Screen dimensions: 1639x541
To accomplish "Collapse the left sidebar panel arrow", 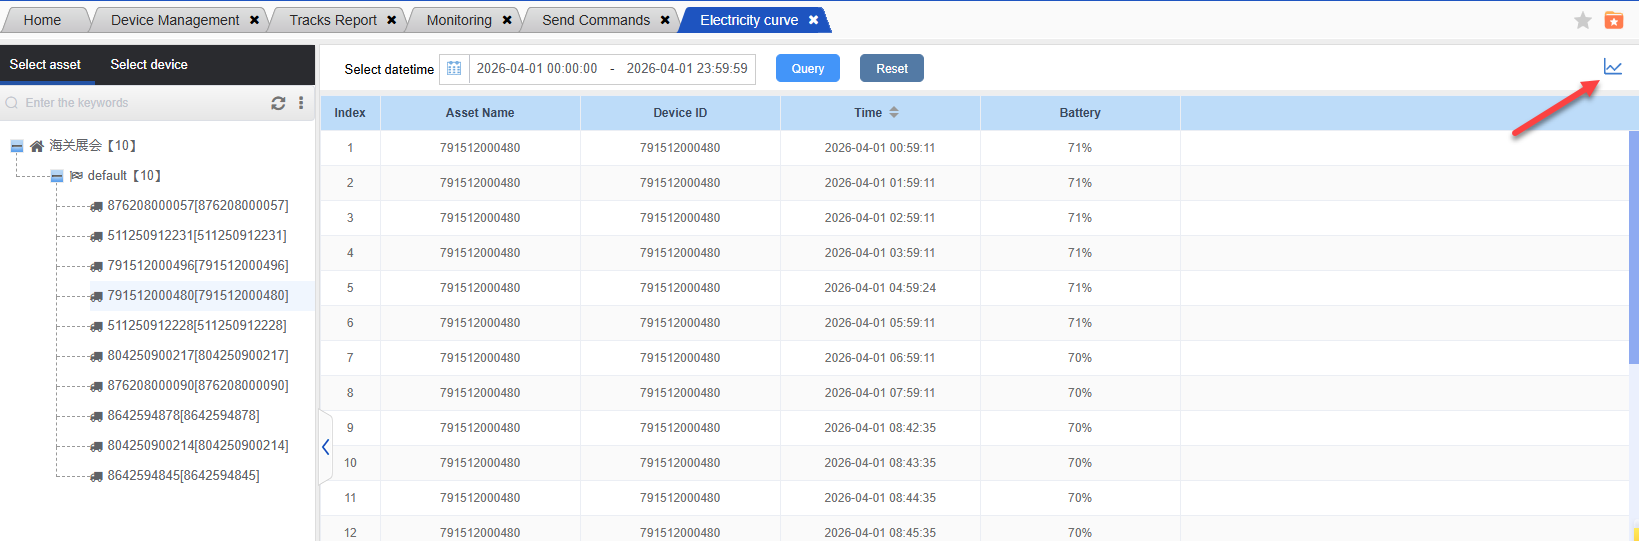I will (325, 447).
